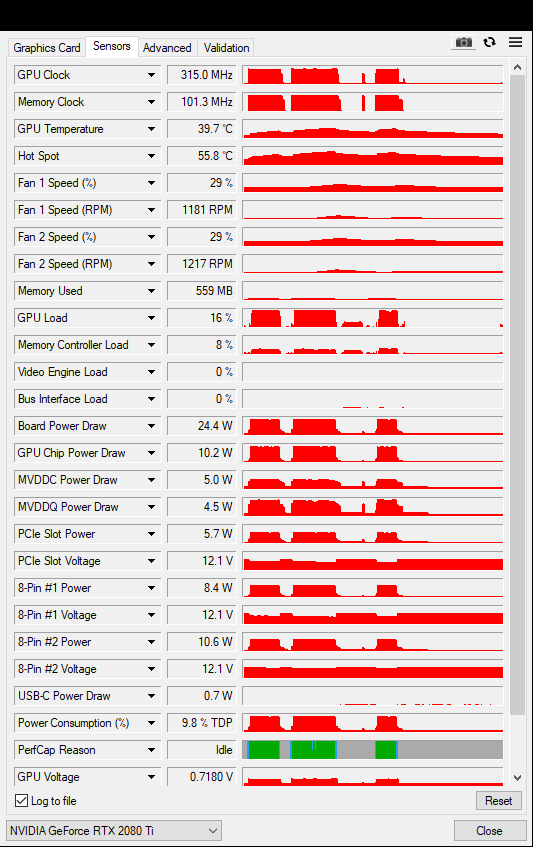The height and width of the screenshot is (847, 533).
Task: Click the MVDDQ Power Draw 4.5 W value
Action: point(202,507)
